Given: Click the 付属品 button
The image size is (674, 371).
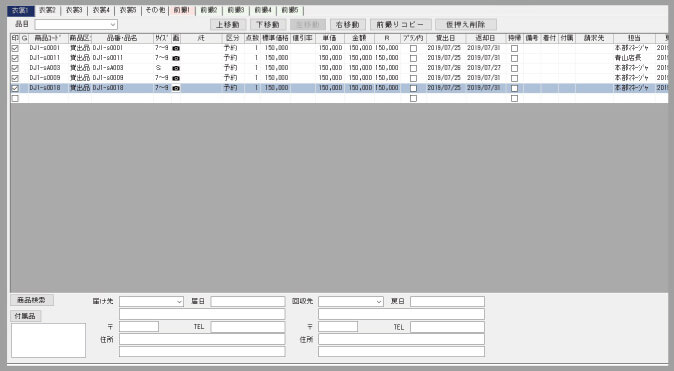Looking at the screenshot, I should (x=25, y=316).
